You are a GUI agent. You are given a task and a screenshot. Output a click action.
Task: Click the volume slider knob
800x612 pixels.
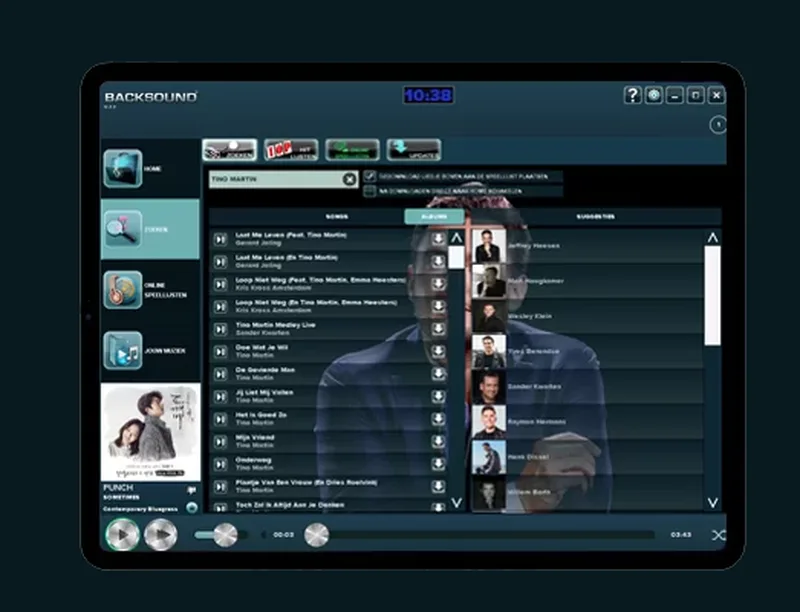[x=226, y=535]
